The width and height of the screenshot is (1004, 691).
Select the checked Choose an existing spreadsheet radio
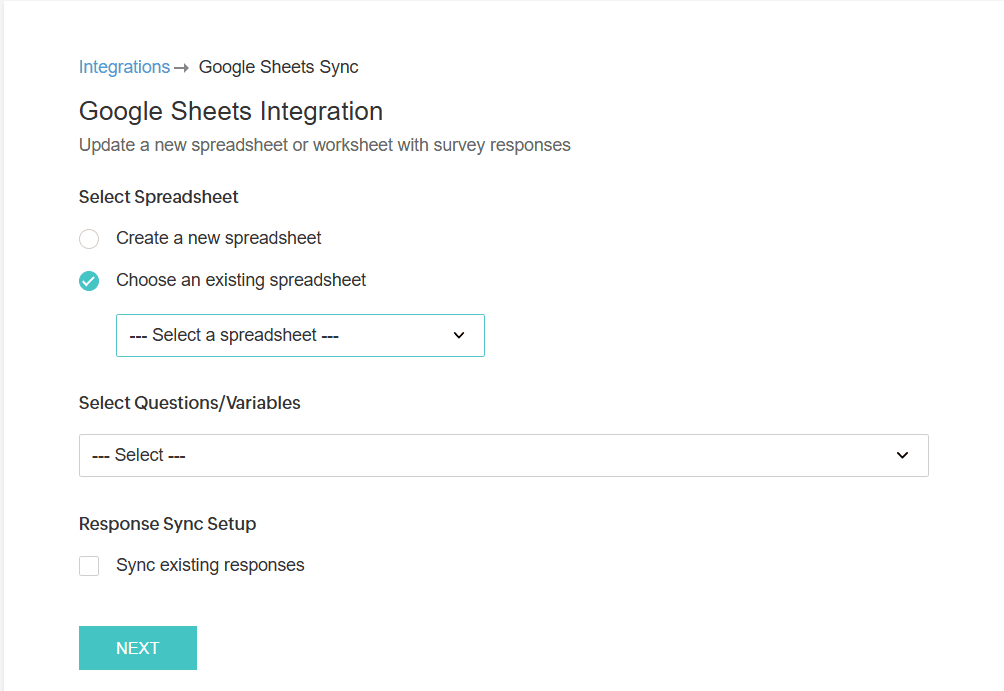coord(89,281)
